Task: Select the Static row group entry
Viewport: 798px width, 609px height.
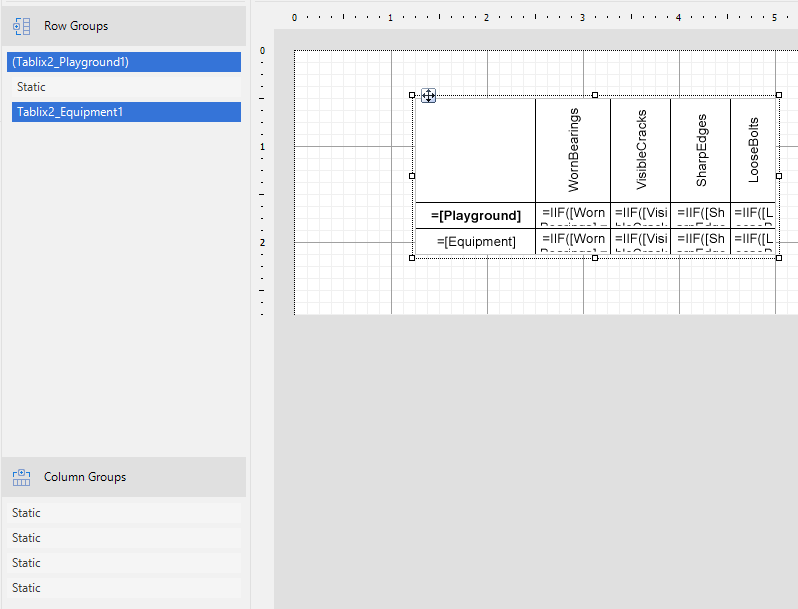Action: [126, 87]
